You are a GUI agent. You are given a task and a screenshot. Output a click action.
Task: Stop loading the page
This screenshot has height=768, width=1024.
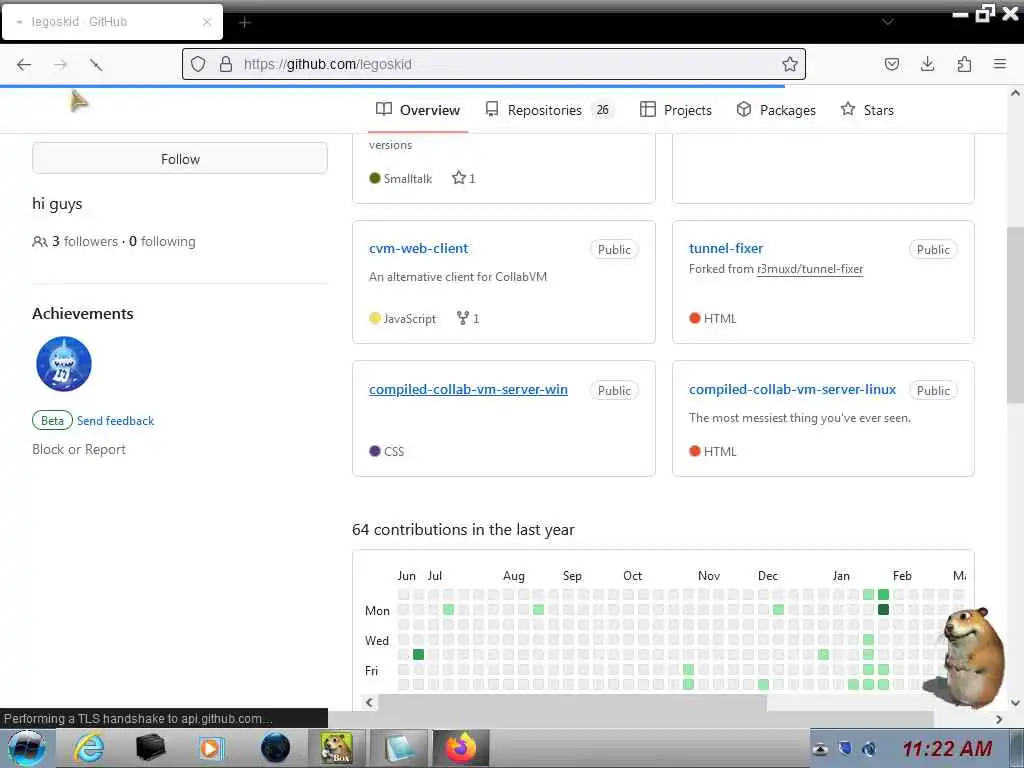tap(96, 64)
